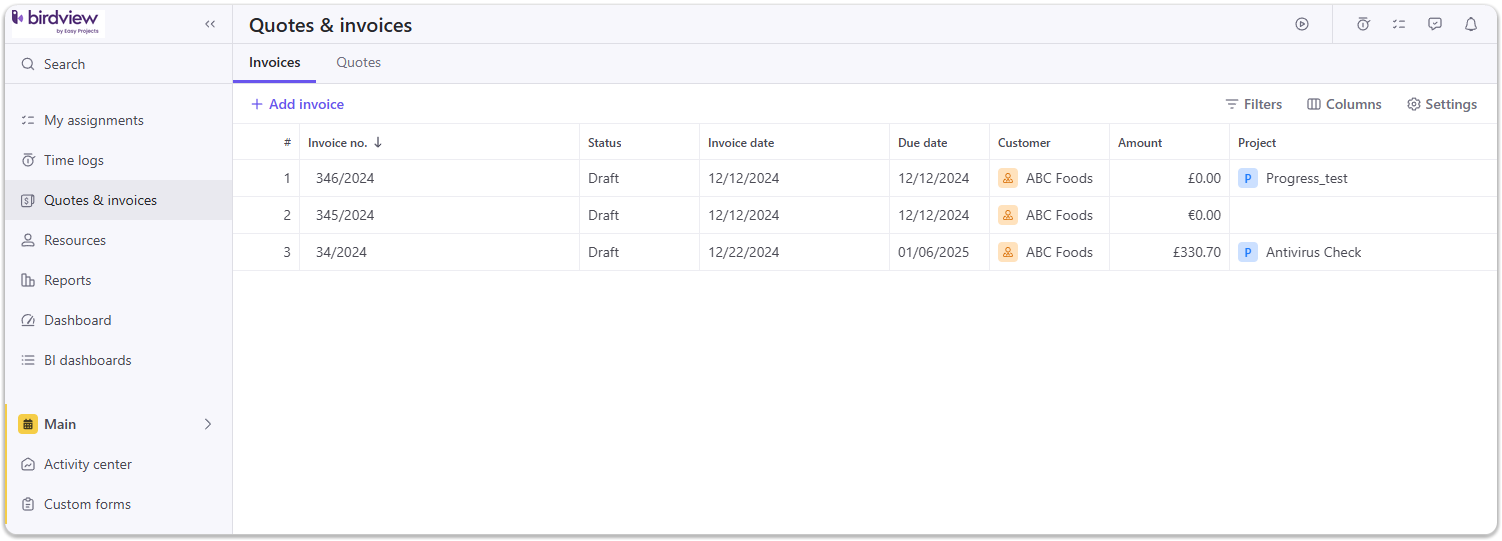Open invoice 346/2024

345,178
